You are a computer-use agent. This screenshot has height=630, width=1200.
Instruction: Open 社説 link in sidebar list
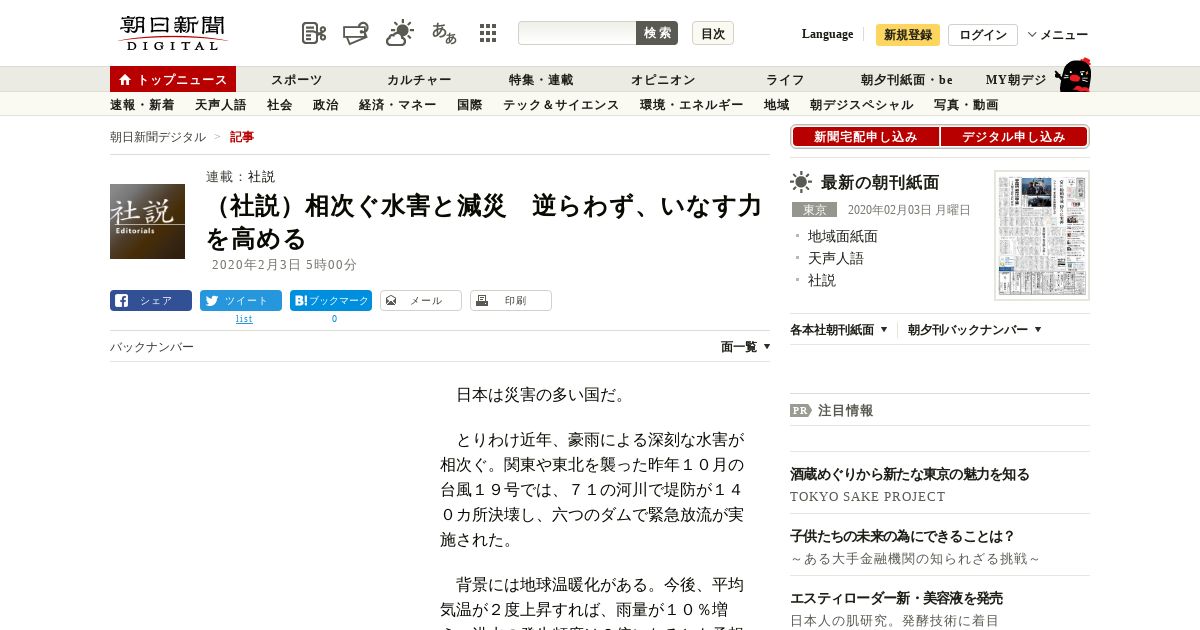coord(822,280)
